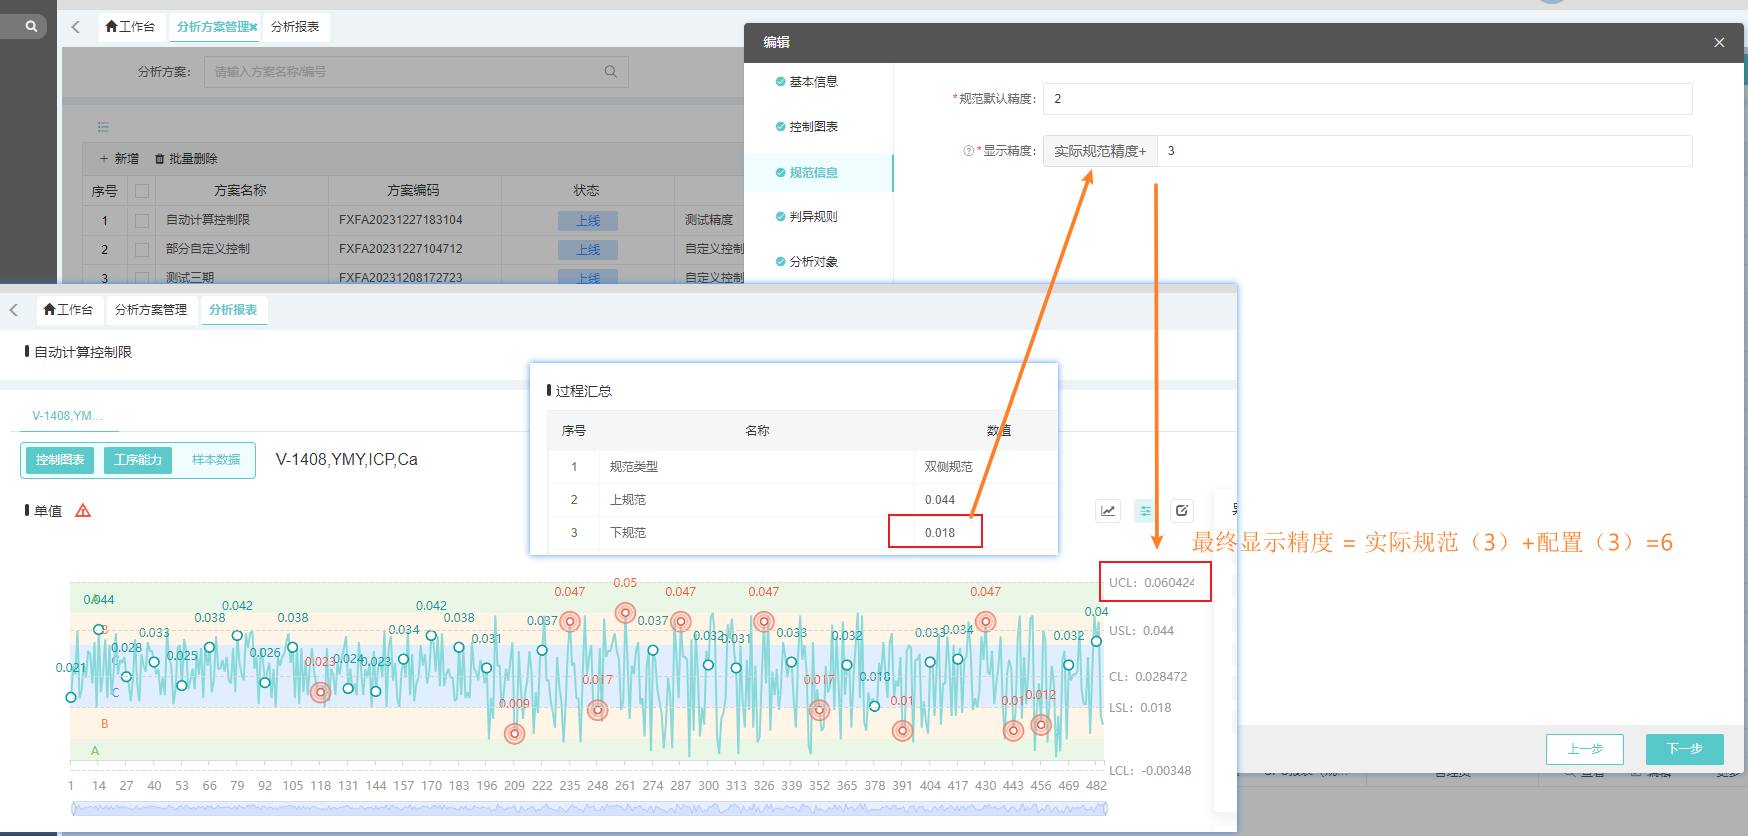Select the V-1408,YM... item tab
The height and width of the screenshot is (836, 1748).
(x=67, y=416)
